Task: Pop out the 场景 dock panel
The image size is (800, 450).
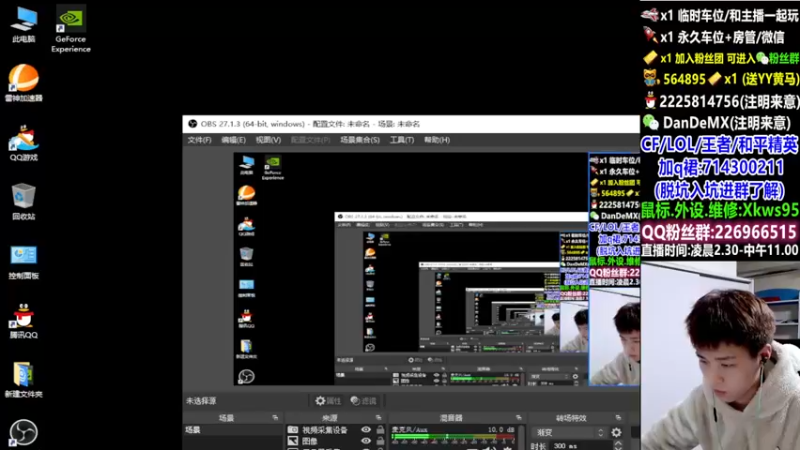Action: point(276,418)
